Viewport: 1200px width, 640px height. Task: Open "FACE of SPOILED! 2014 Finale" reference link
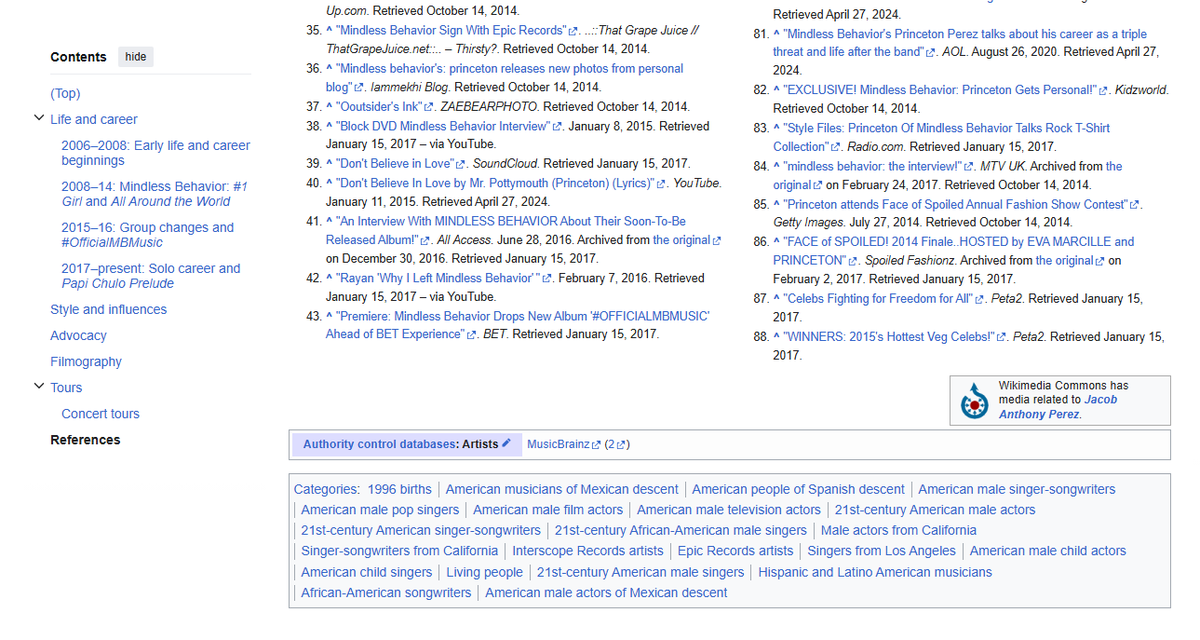coord(955,251)
